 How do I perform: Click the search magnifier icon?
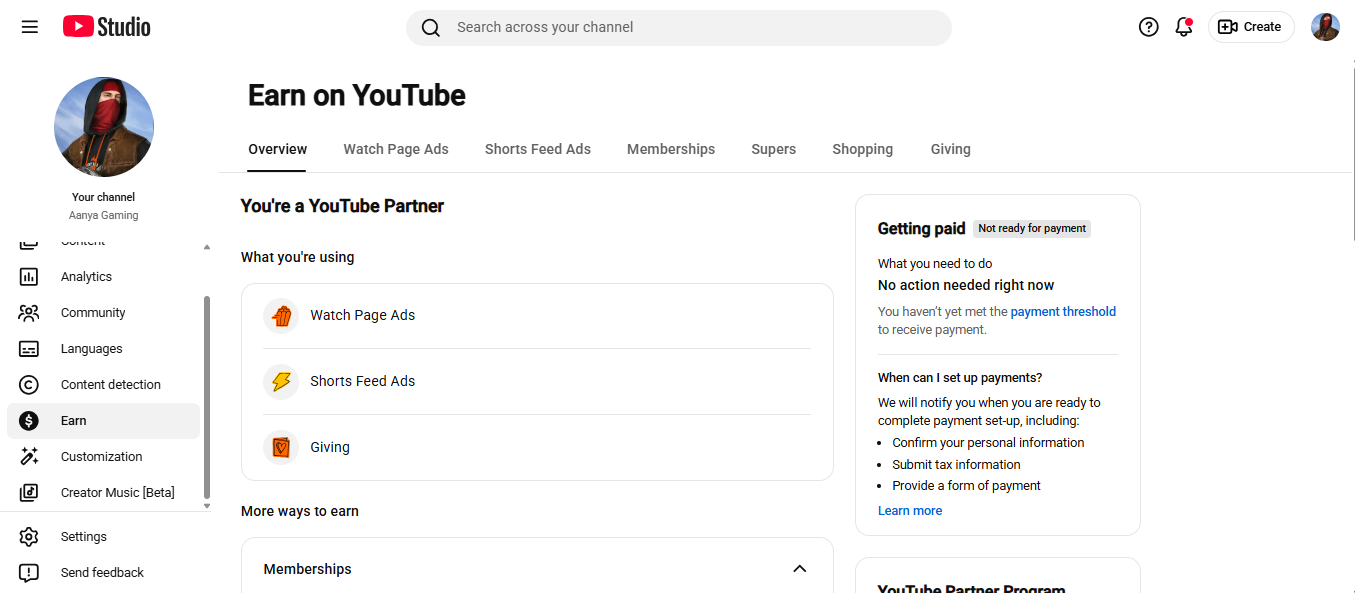pyautogui.click(x=431, y=28)
